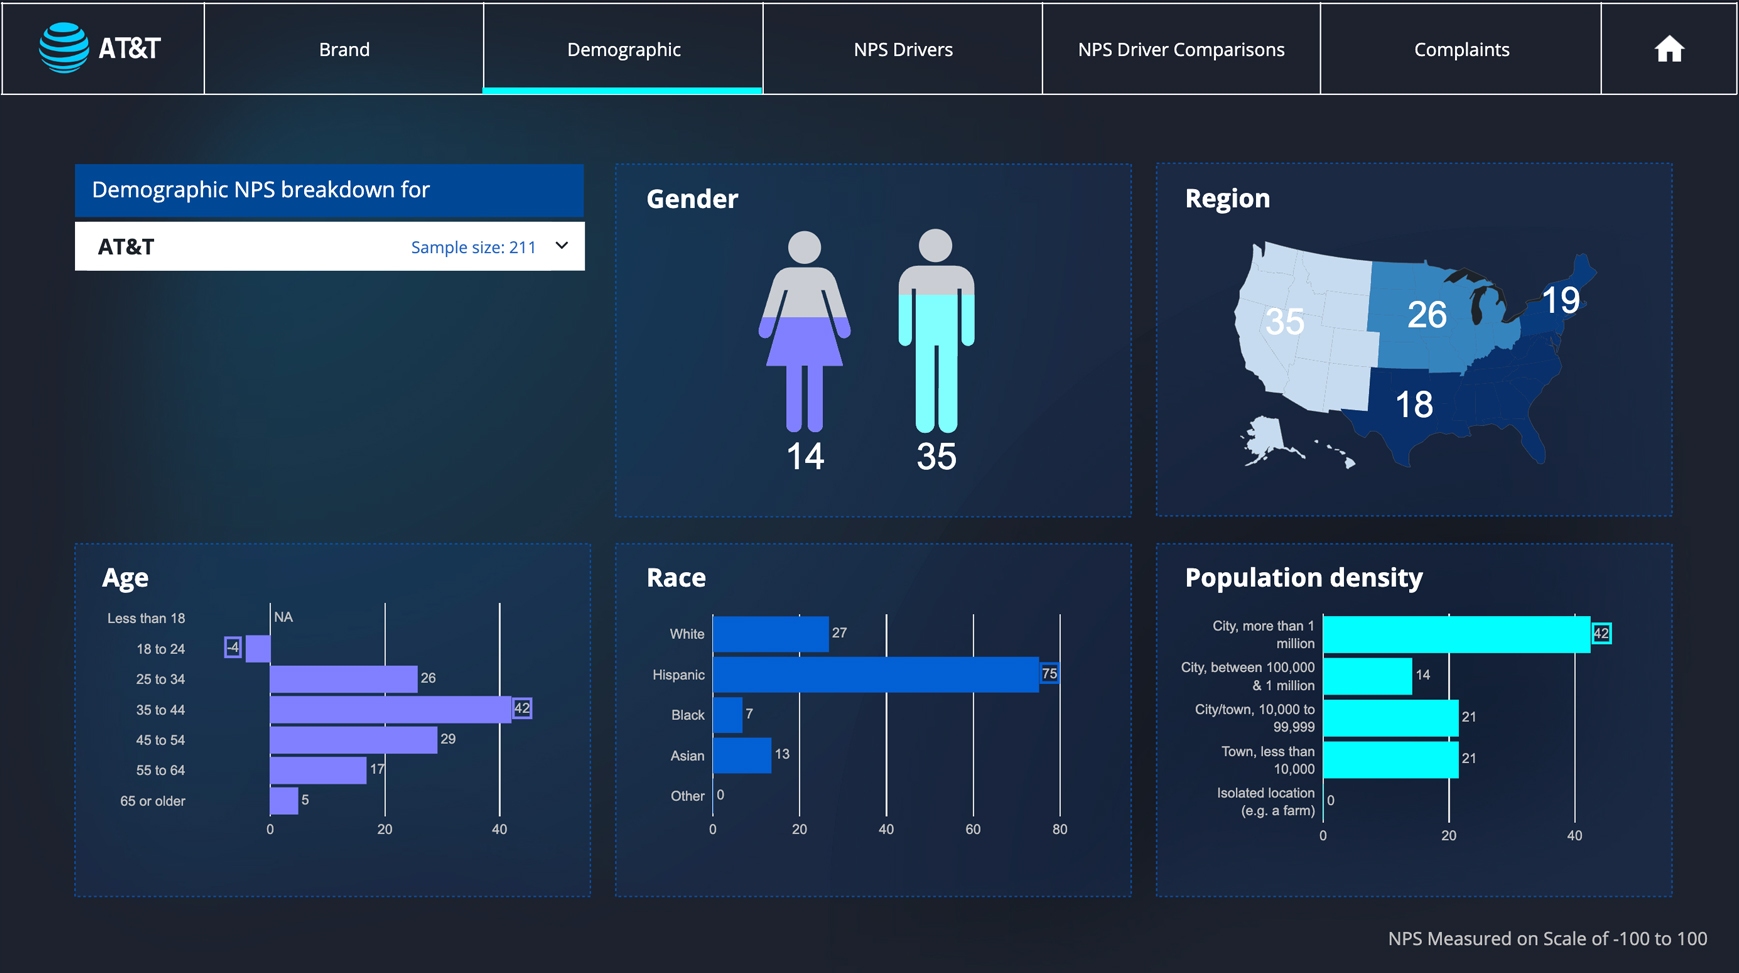Select the Black race bar
Viewport: 1739px width, 973px height.
click(x=728, y=715)
